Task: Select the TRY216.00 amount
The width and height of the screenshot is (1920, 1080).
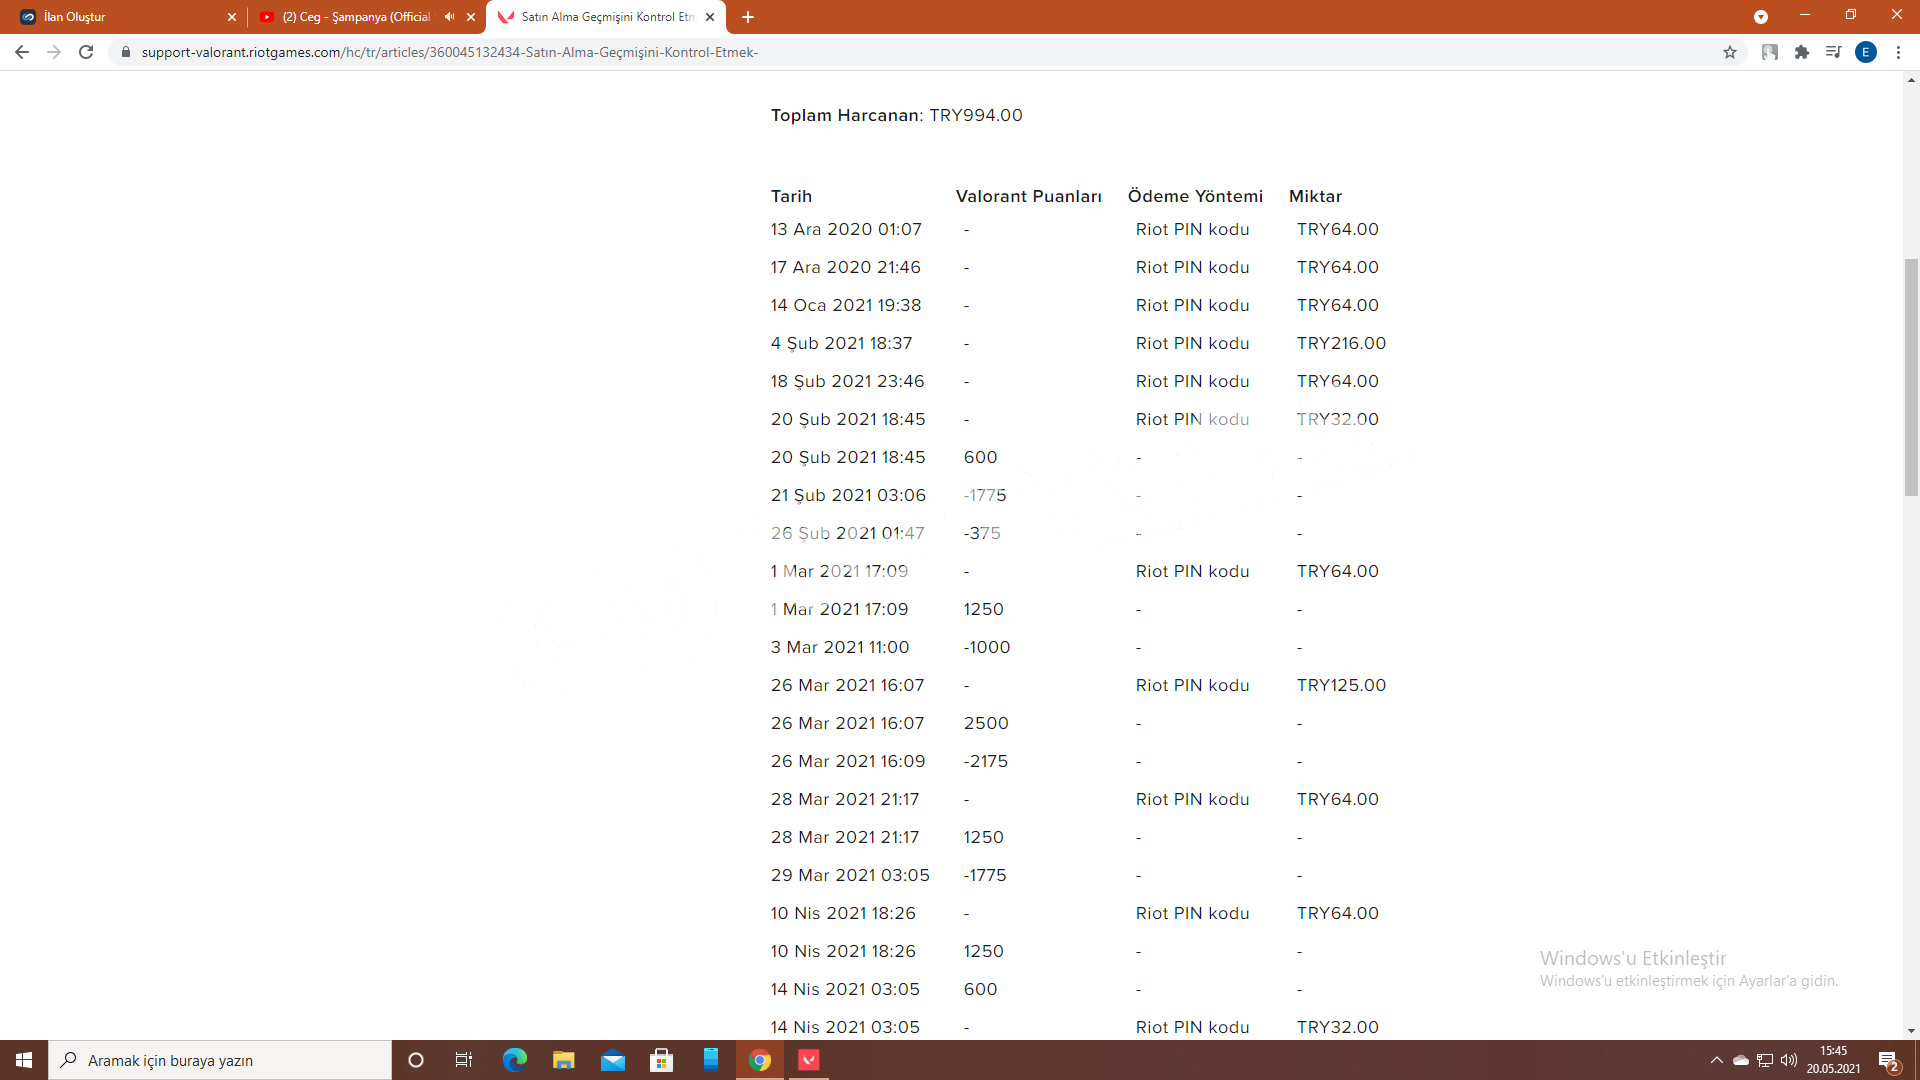Action: (x=1341, y=343)
